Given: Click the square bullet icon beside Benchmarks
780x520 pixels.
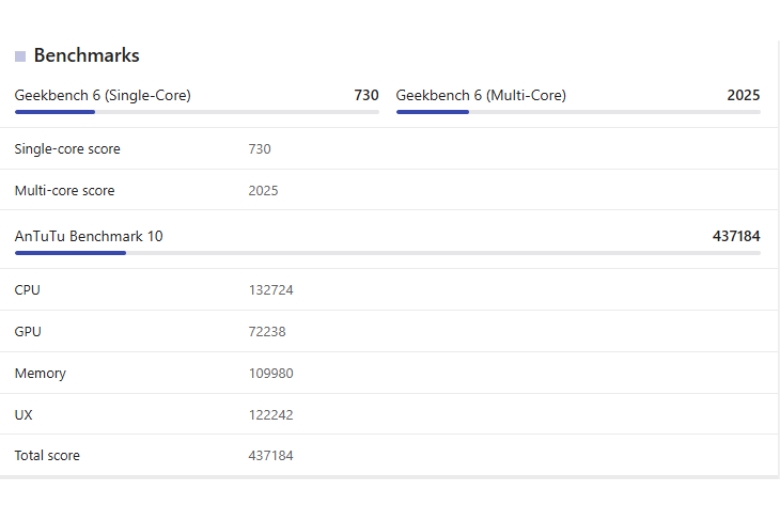Looking at the screenshot, I should 20,56.
